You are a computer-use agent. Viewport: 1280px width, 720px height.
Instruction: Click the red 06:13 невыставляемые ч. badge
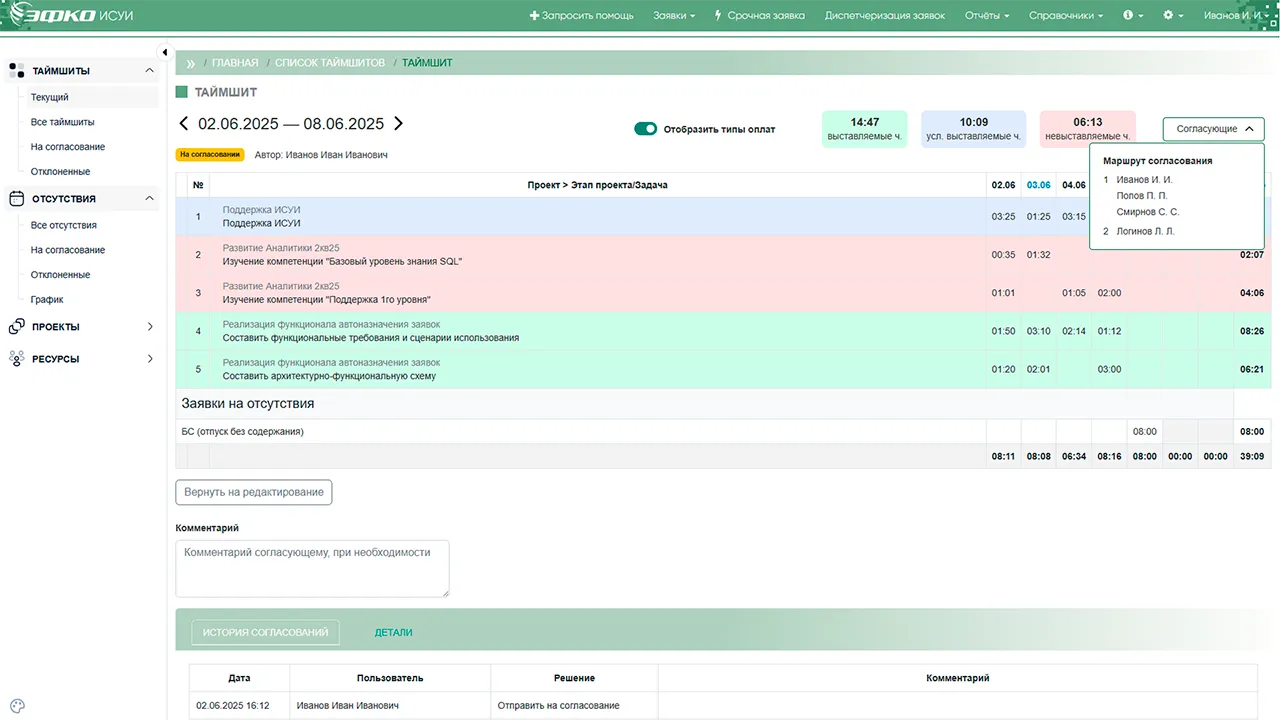coord(1088,129)
